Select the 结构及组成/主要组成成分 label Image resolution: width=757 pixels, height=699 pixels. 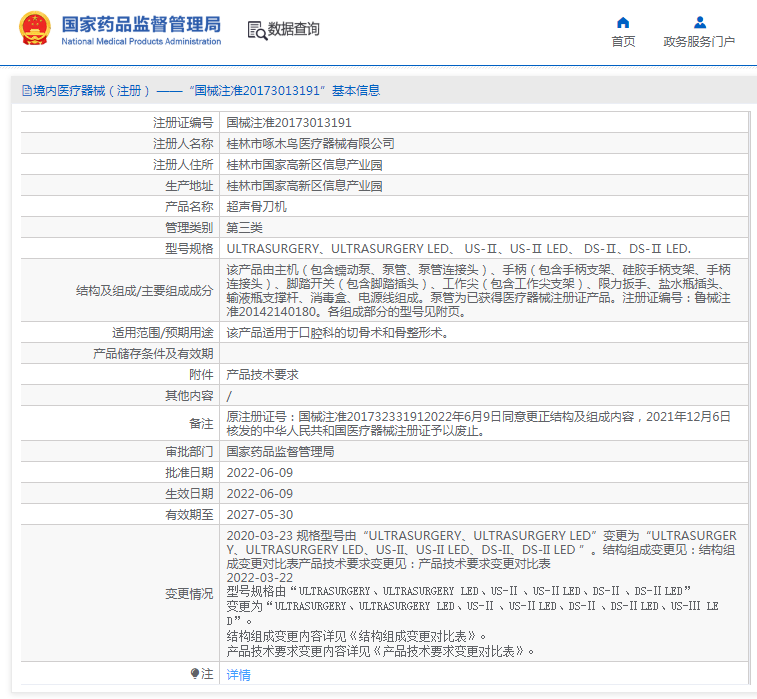pos(144,291)
